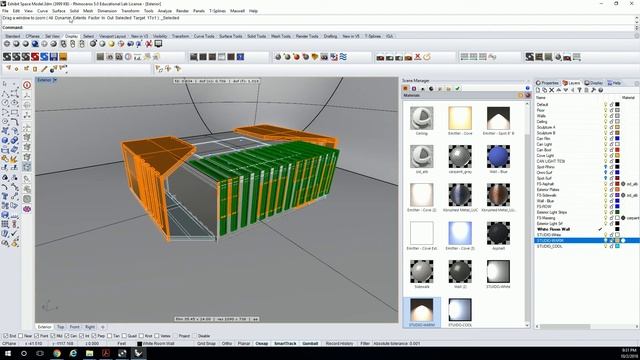This screenshot has width=640, height=360.
Task: Switch to the Top viewport tab
Action: pos(60,327)
